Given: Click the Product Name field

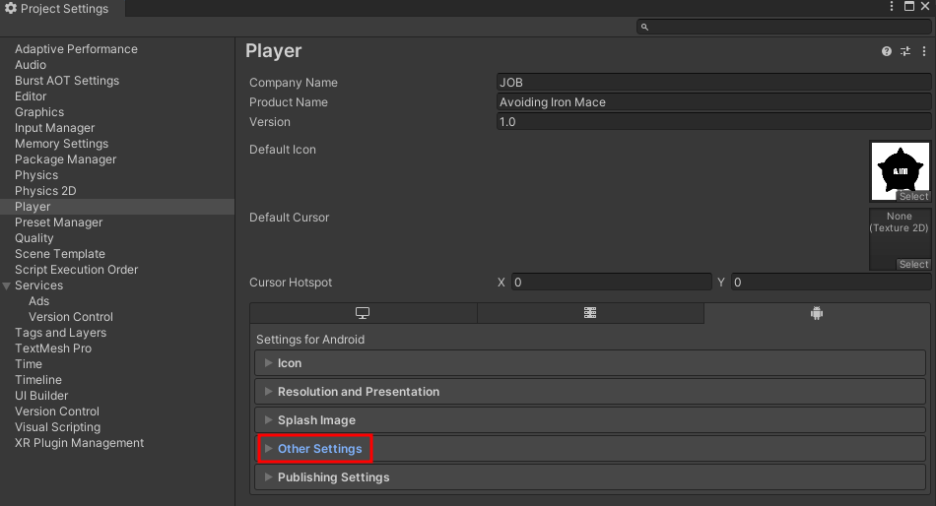Looking at the screenshot, I should pyautogui.click(x=713, y=102).
